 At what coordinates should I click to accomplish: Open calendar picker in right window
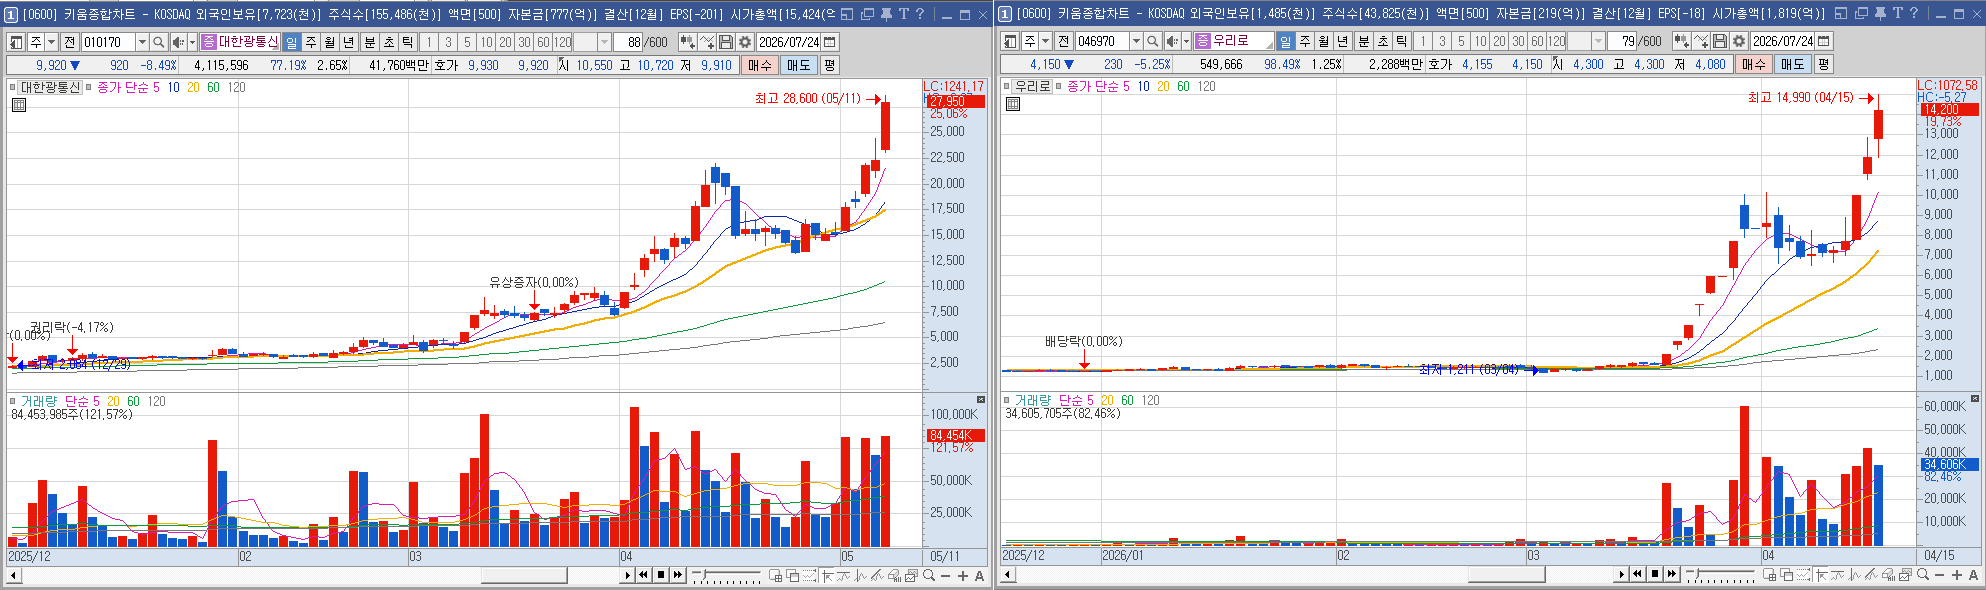click(1823, 41)
